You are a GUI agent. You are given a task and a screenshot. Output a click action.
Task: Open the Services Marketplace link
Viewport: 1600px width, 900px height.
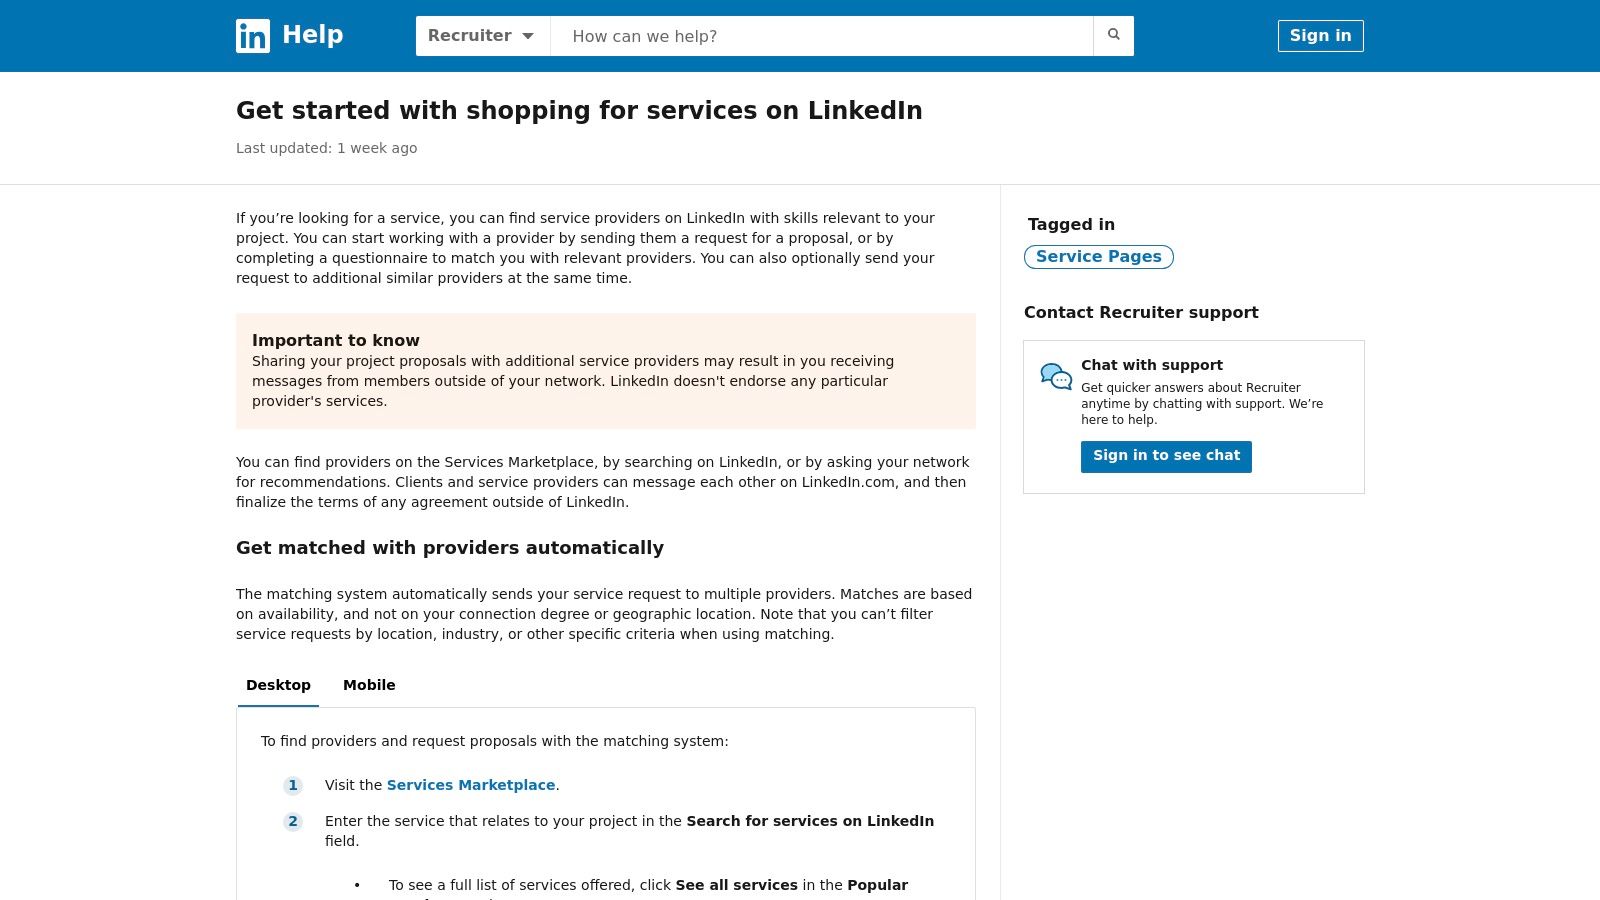pyautogui.click(x=471, y=785)
